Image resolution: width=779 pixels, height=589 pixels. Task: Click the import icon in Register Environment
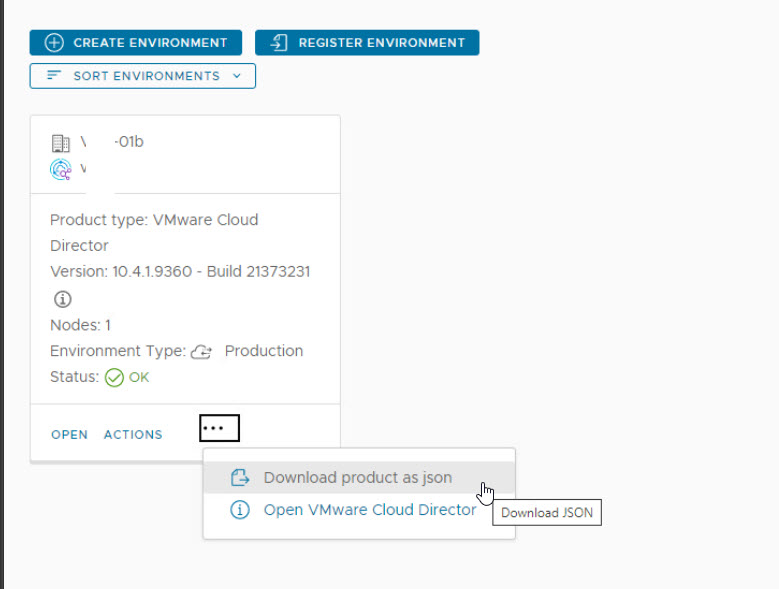[279, 43]
